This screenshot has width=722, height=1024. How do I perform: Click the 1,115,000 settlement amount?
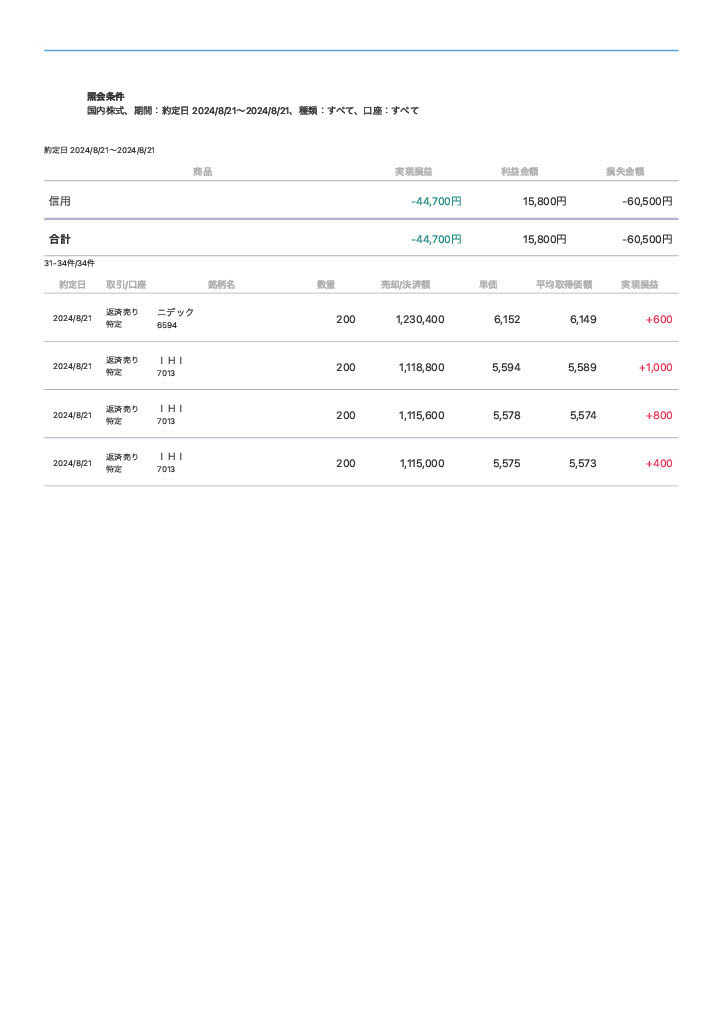[x=422, y=464]
